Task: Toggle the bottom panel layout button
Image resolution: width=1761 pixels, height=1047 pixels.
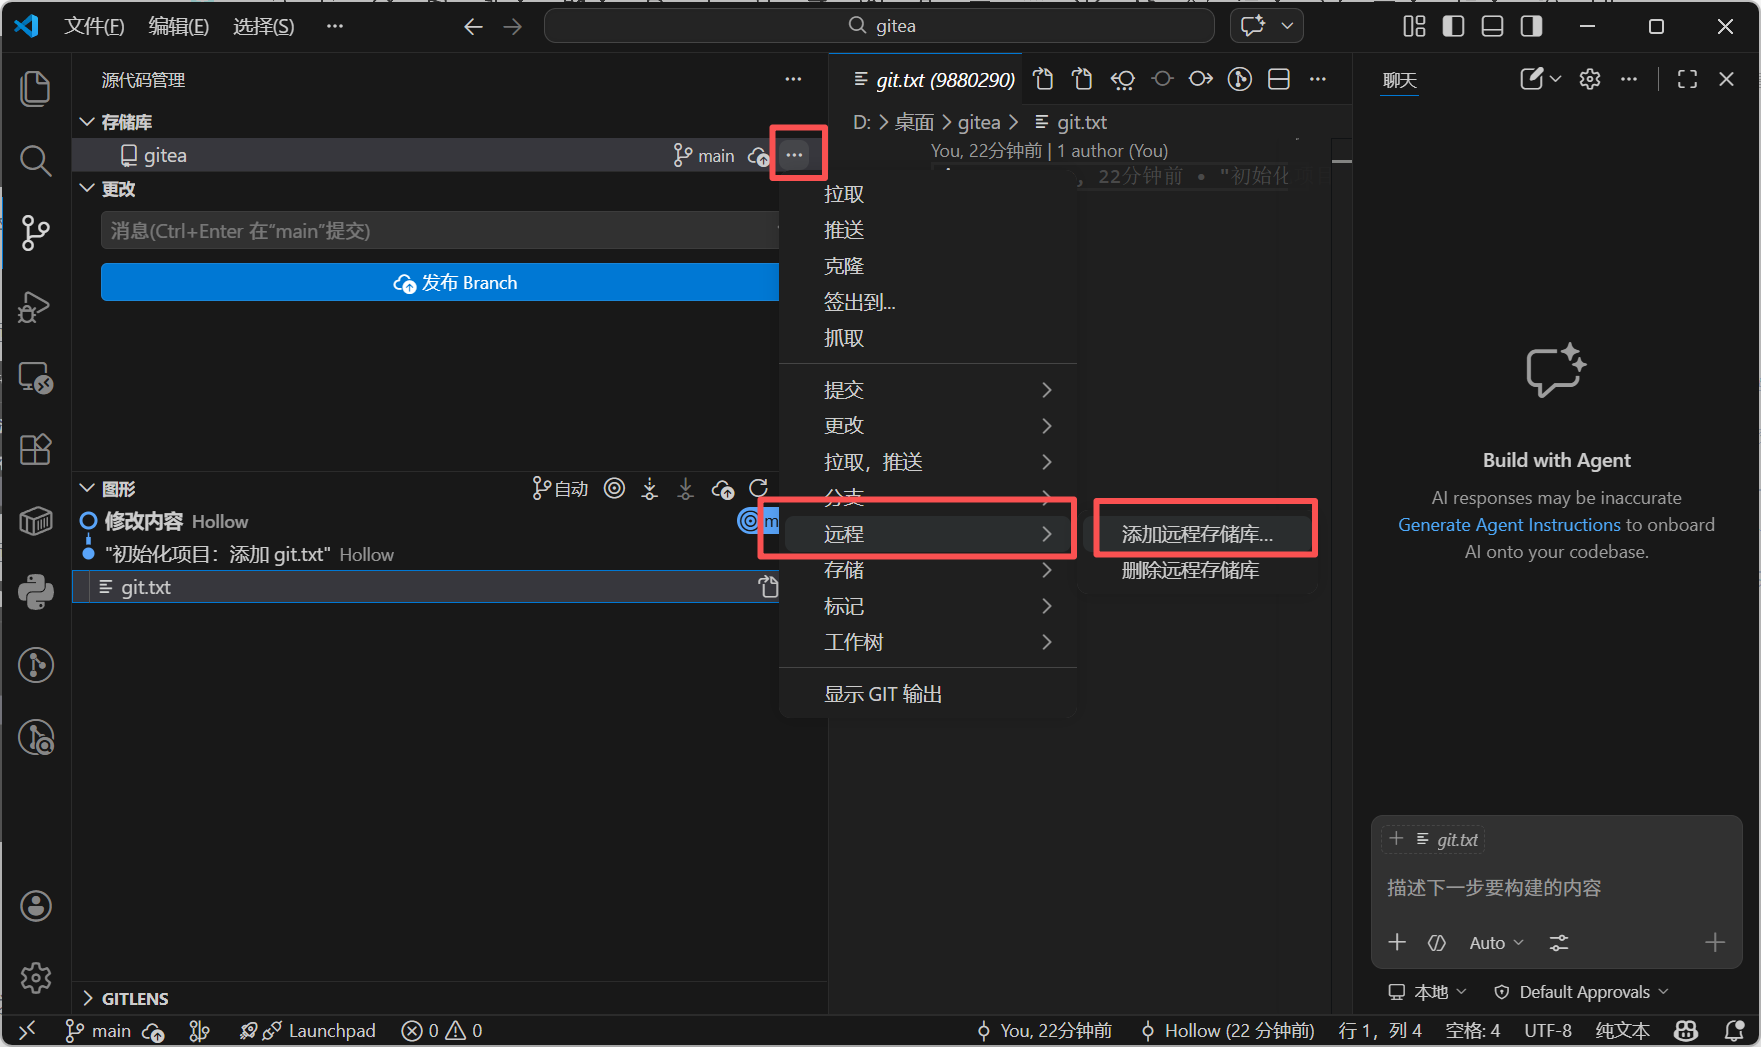Action: [x=1492, y=27]
